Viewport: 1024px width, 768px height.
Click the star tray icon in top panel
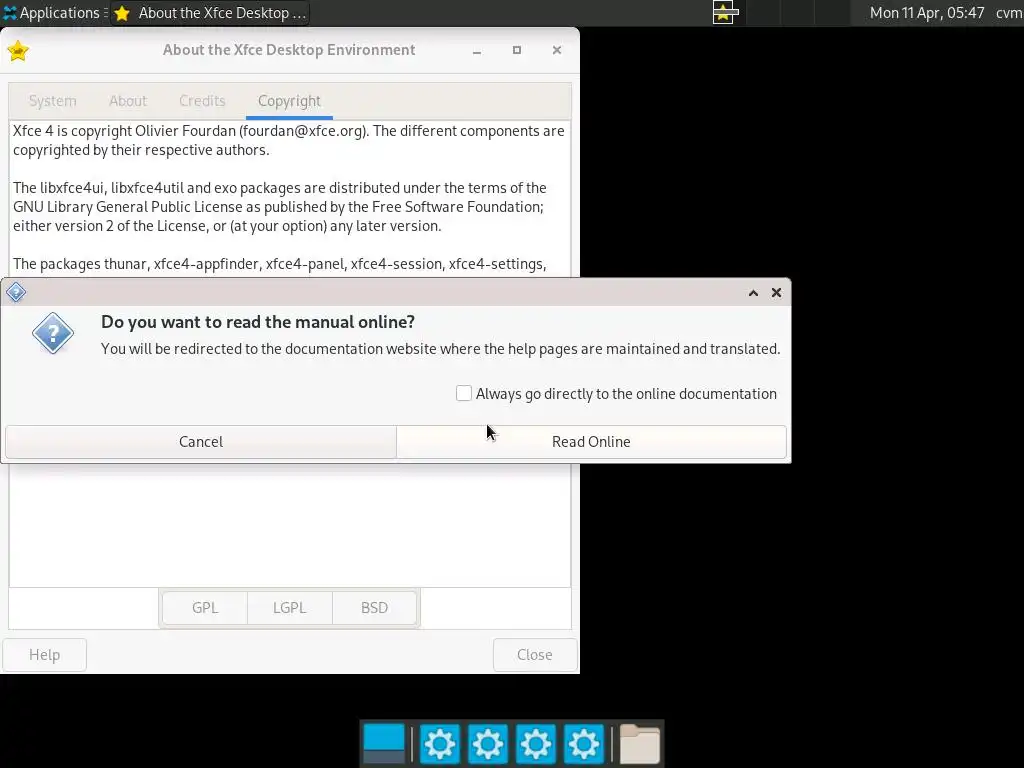point(725,12)
